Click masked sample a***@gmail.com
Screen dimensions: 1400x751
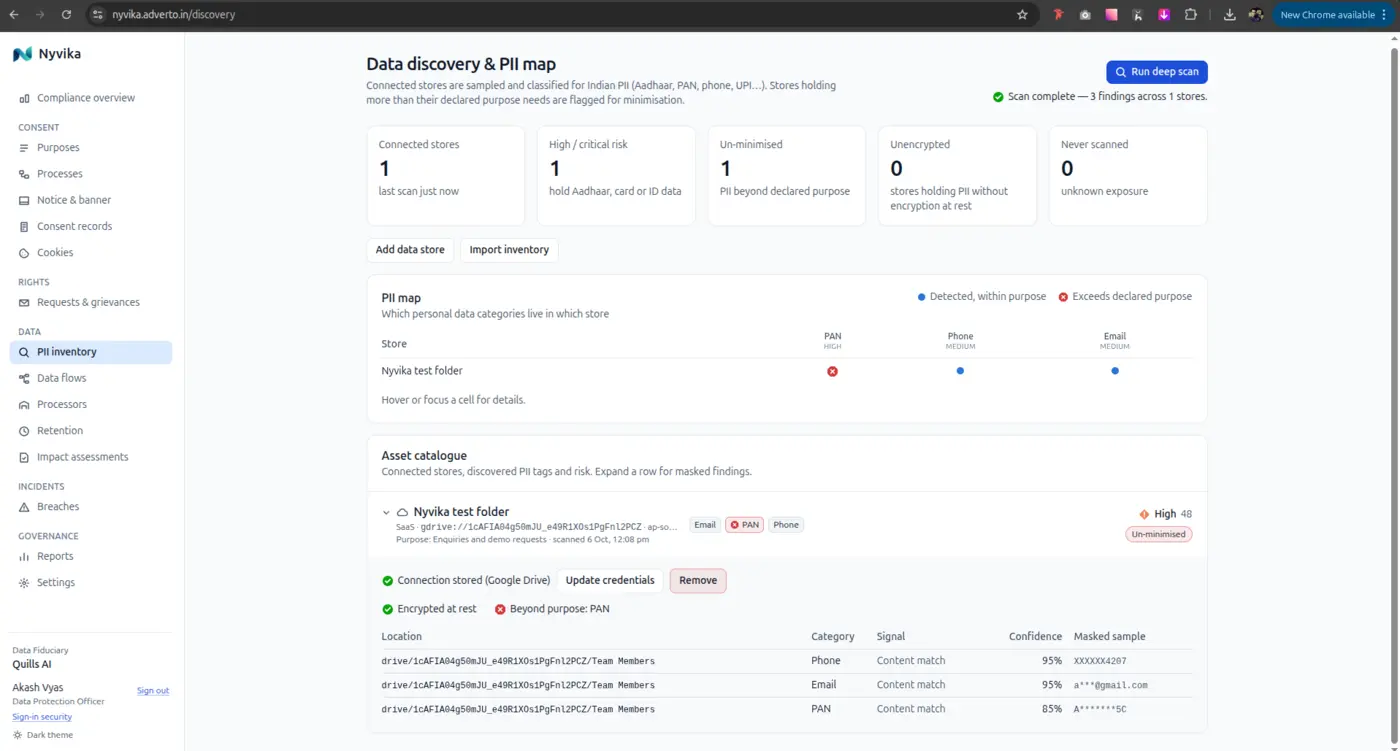point(1110,685)
